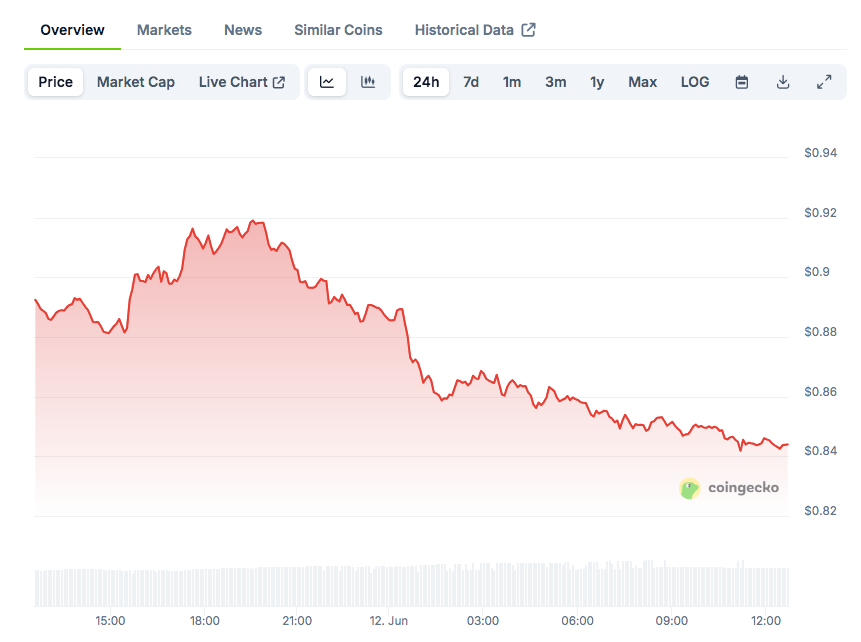
Task: Go to the News tab
Action: point(243,30)
